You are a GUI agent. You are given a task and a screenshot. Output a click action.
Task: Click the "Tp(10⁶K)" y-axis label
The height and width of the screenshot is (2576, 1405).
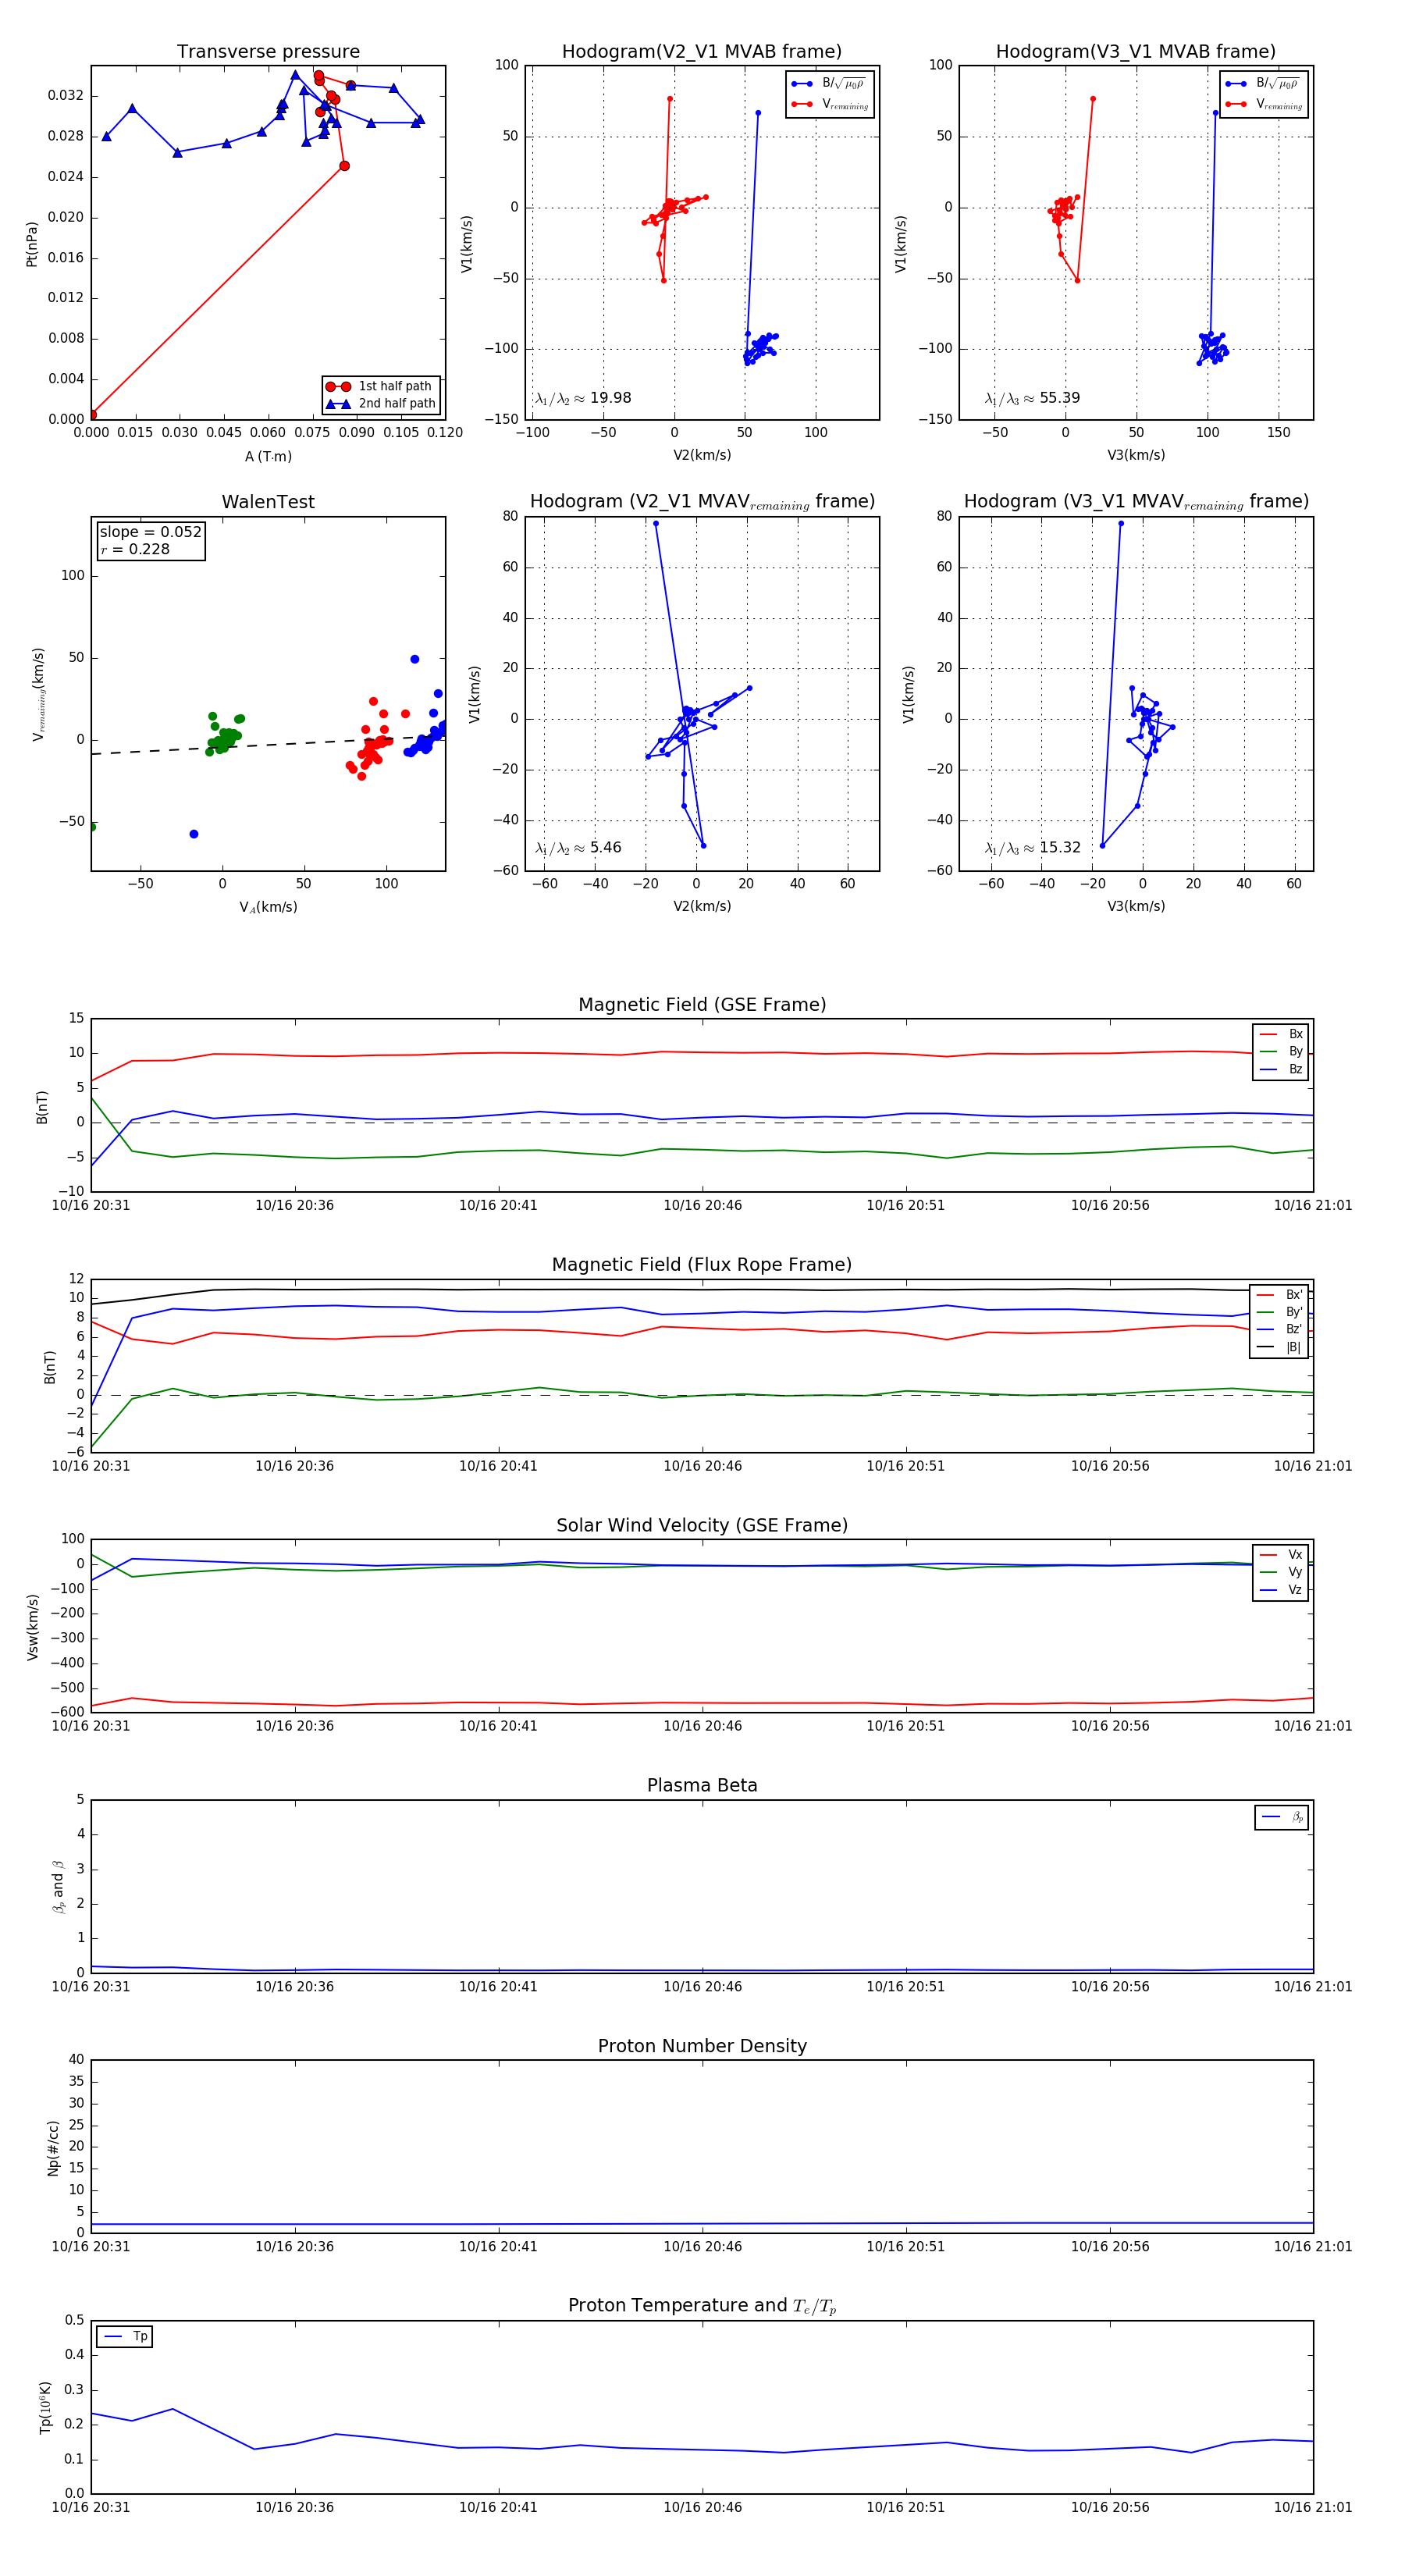(45, 2407)
